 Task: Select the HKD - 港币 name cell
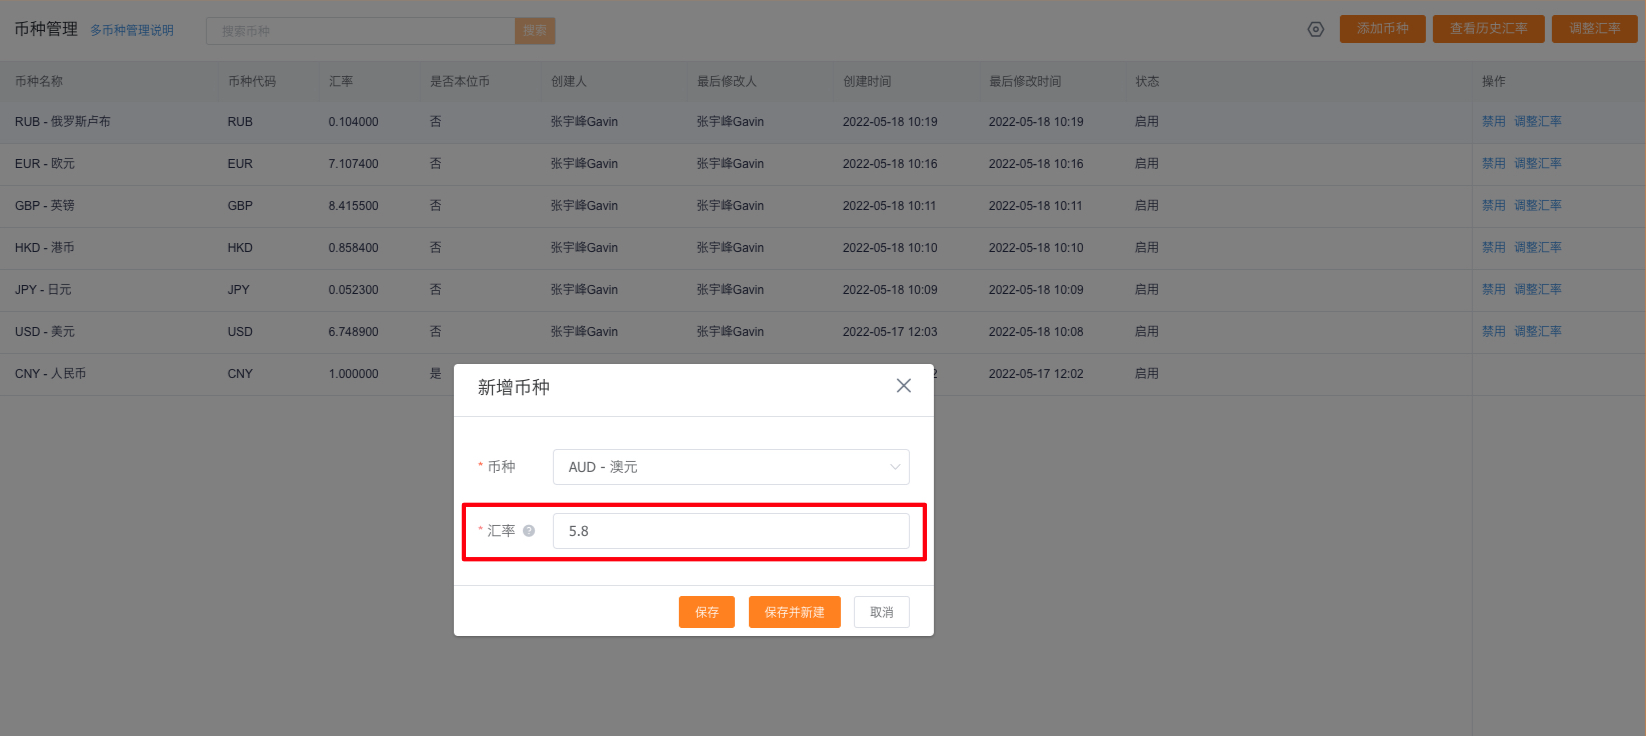pos(45,248)
